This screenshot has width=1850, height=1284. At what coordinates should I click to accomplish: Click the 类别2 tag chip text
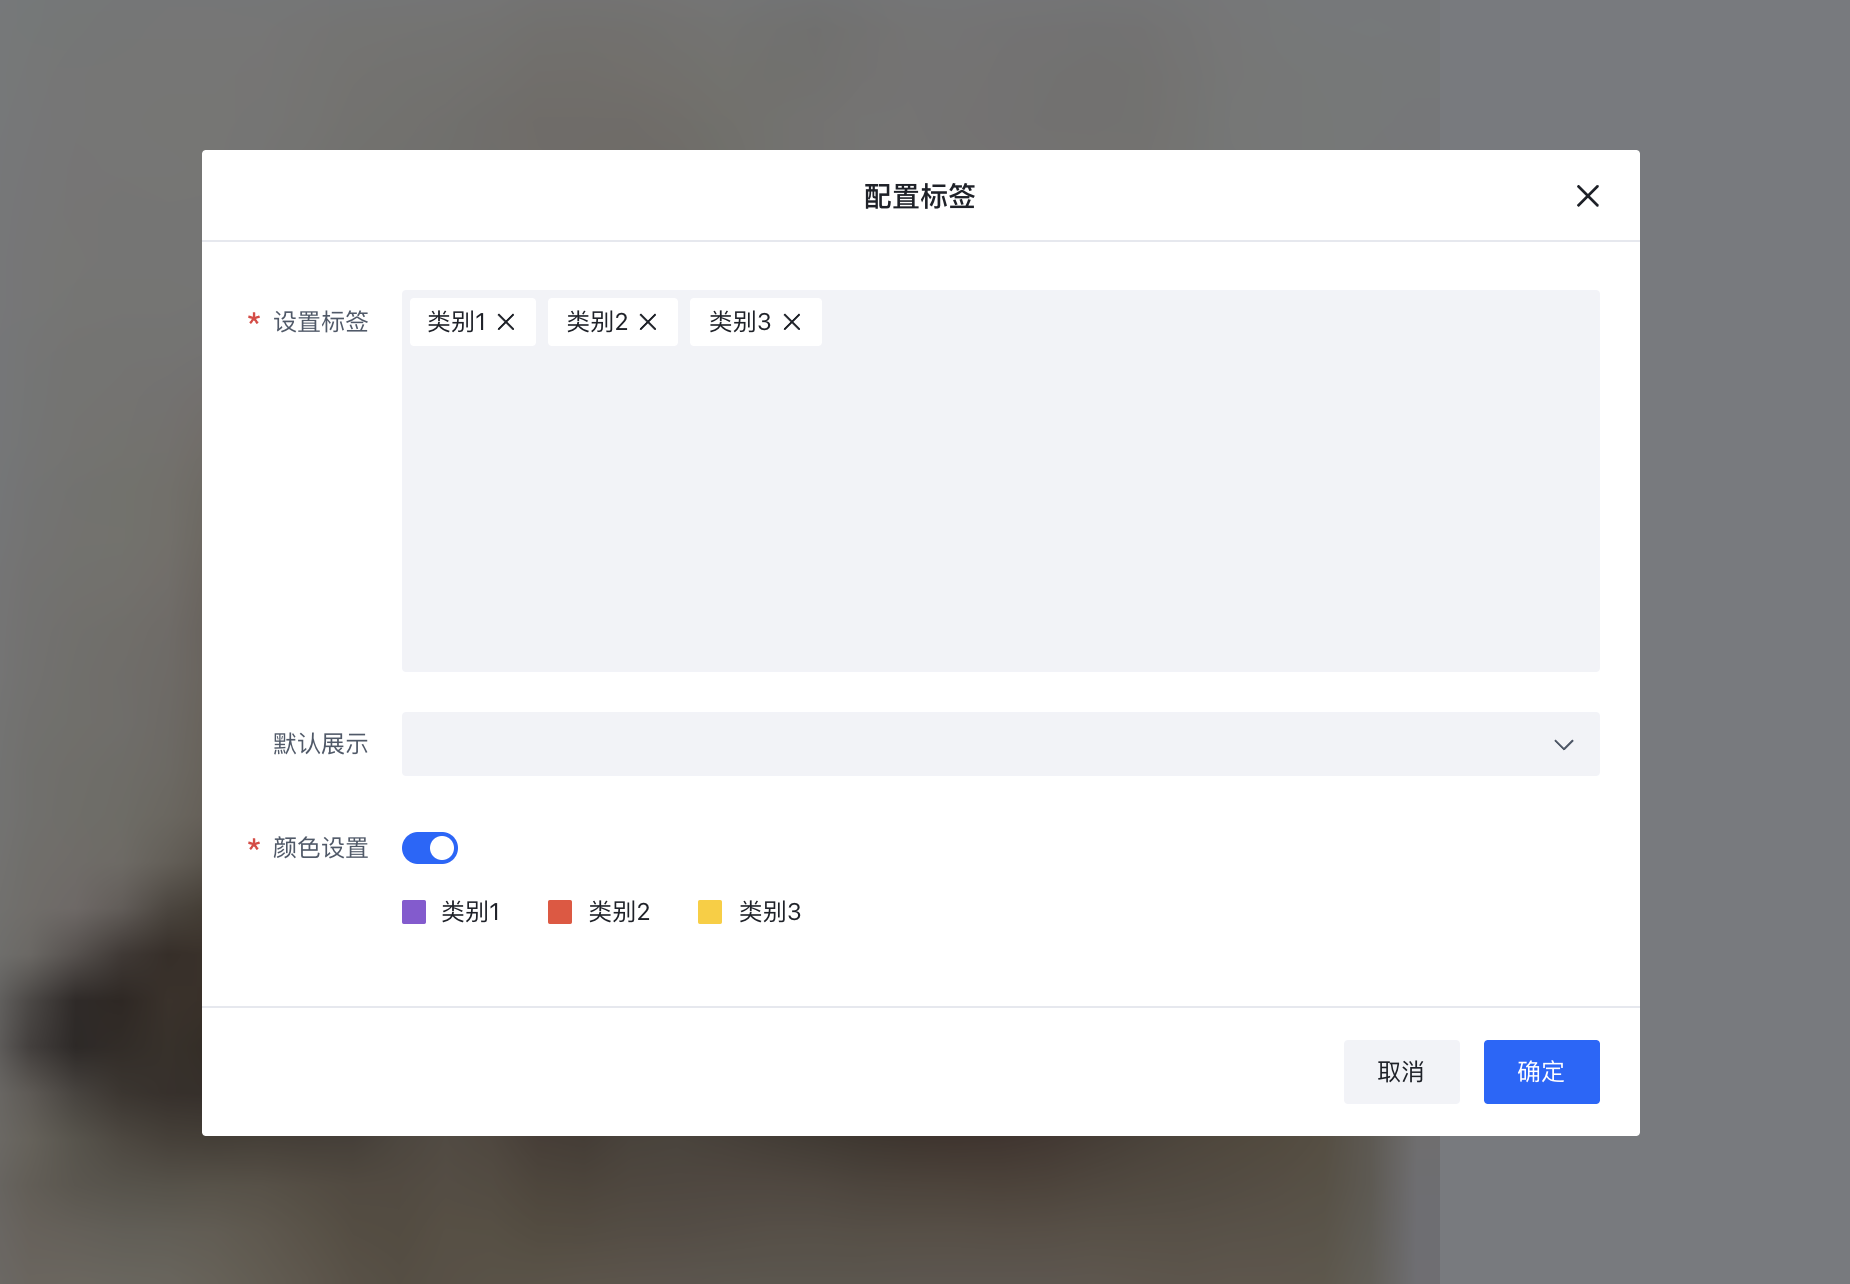click(597, 322)
